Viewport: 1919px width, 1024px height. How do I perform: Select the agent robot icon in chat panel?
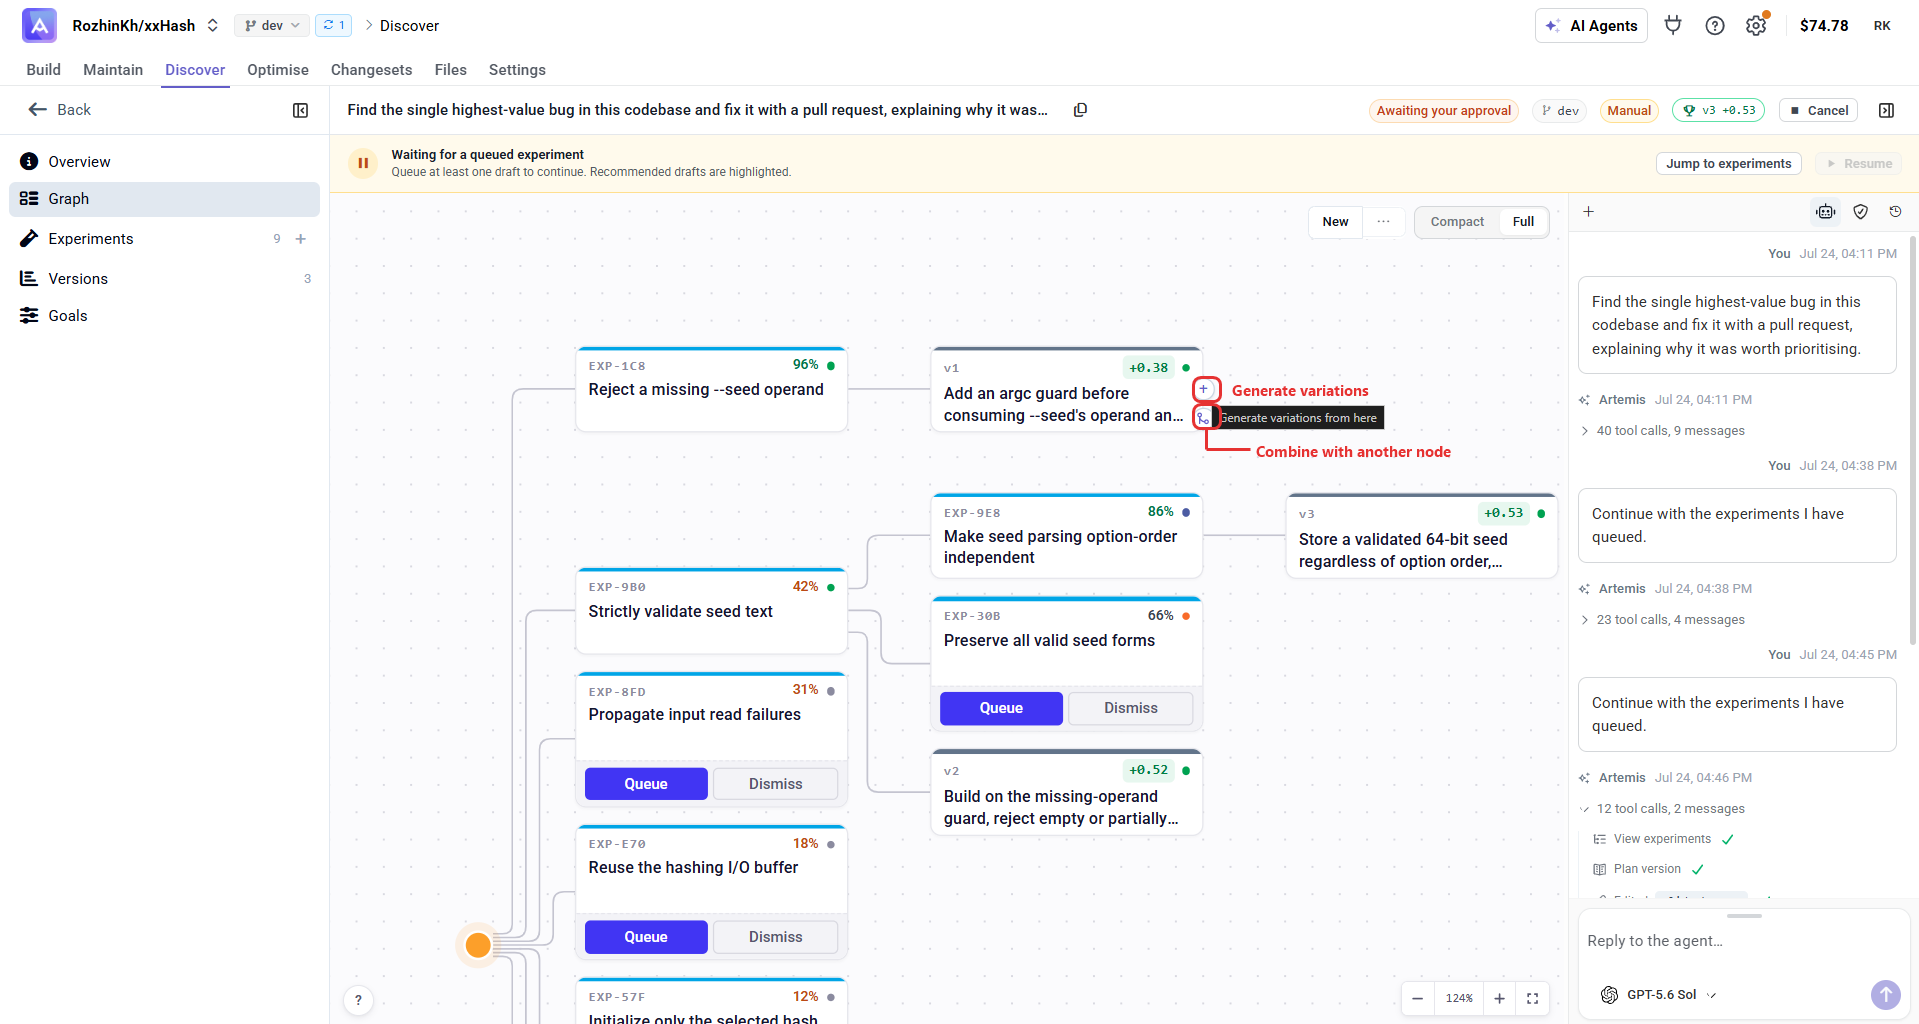(x=1826, y=212)
